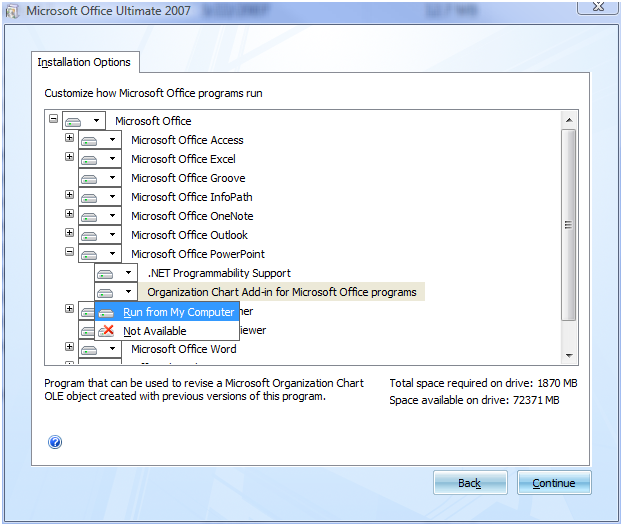
Task: Click 'Customize how Microsoft Office programs run' heading
Action: (153, 93)
